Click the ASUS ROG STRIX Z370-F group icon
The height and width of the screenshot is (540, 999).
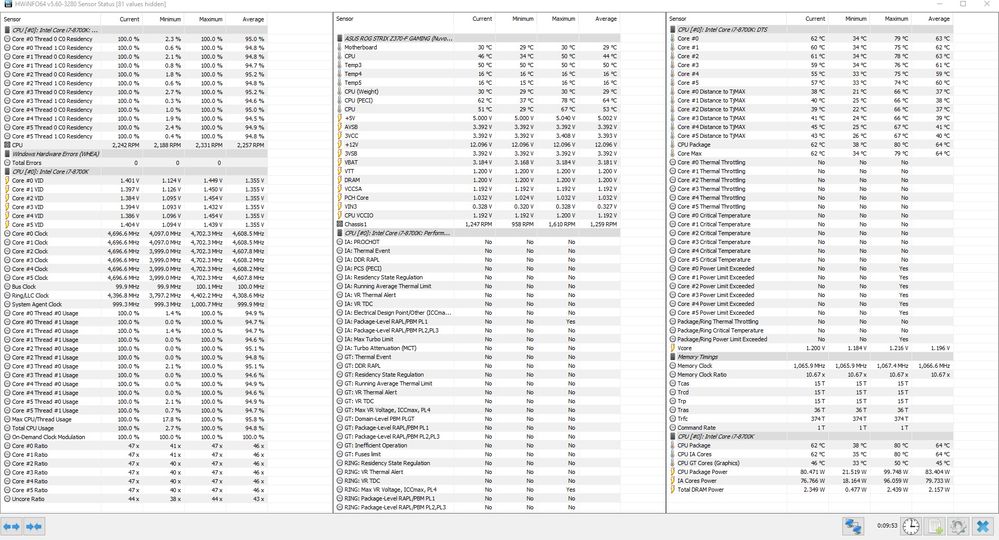340,38
